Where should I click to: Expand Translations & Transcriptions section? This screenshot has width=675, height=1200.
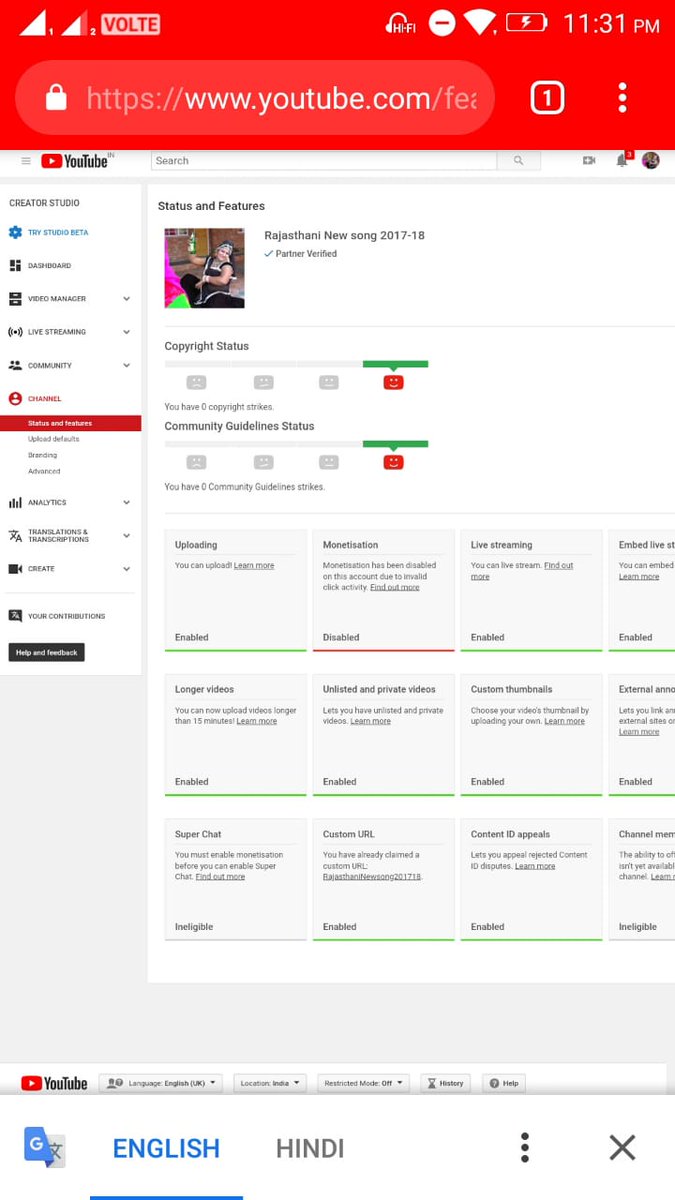click(x=126, y=536)
